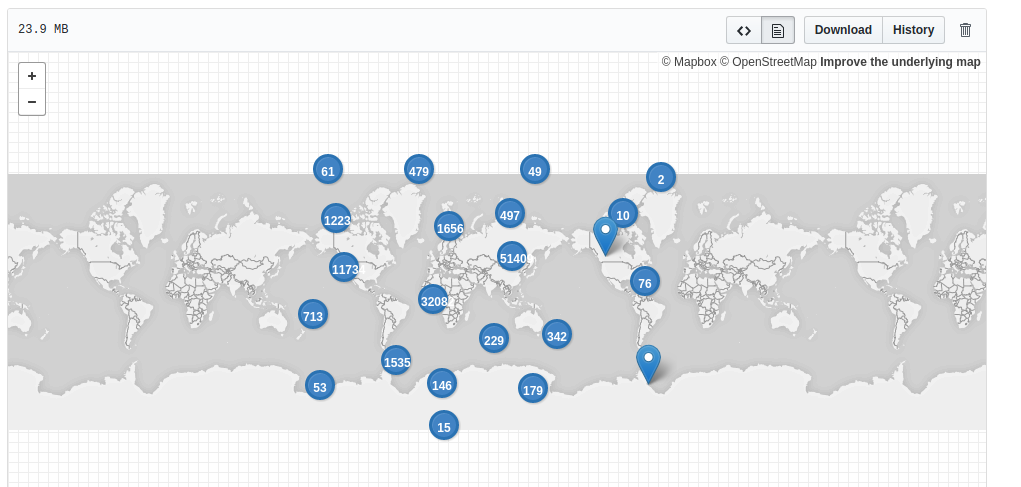This screenshot has height=487, width=1021.
Task: Expand the cluster marked 497
Action: (510, 214)
